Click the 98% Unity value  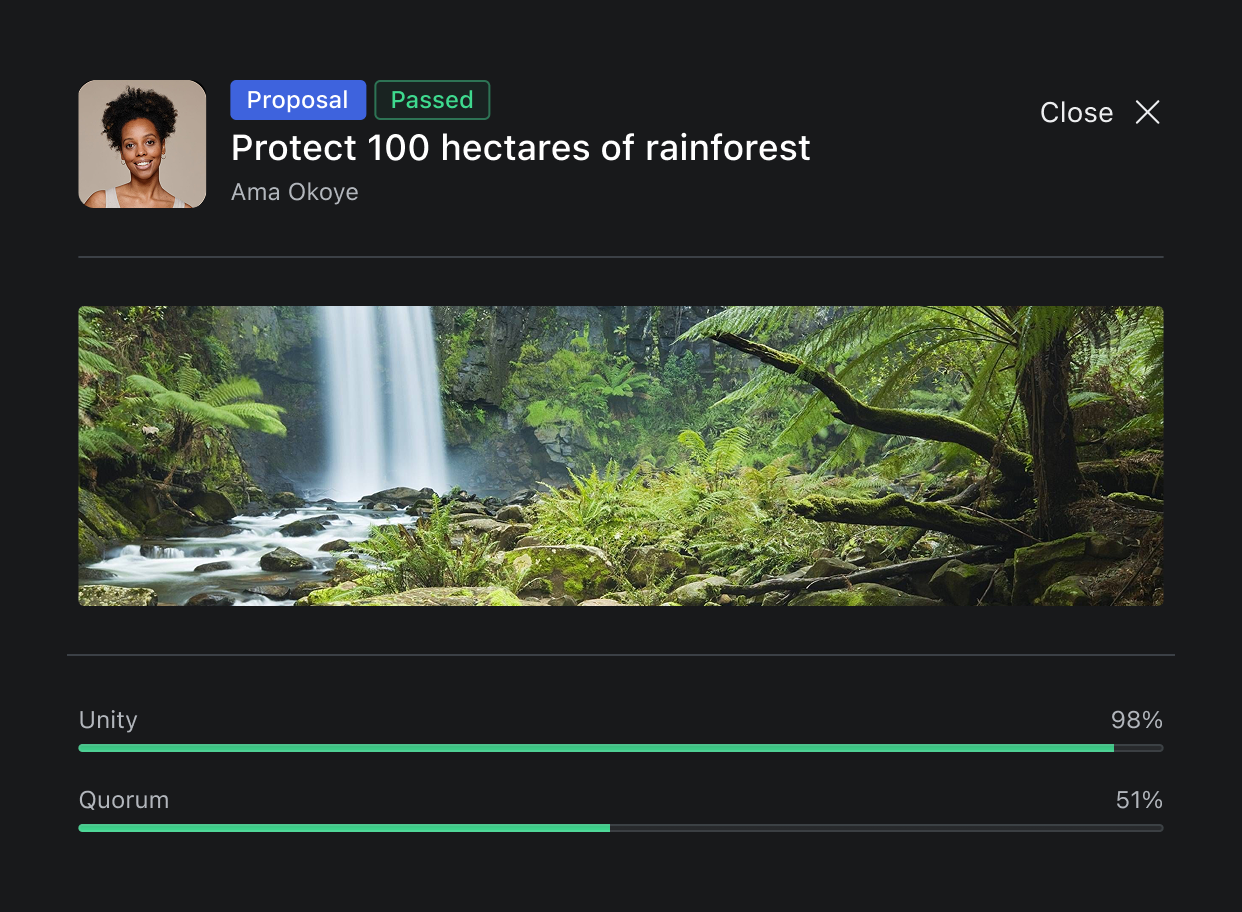pyautogui.click(x=1136, y=720)
